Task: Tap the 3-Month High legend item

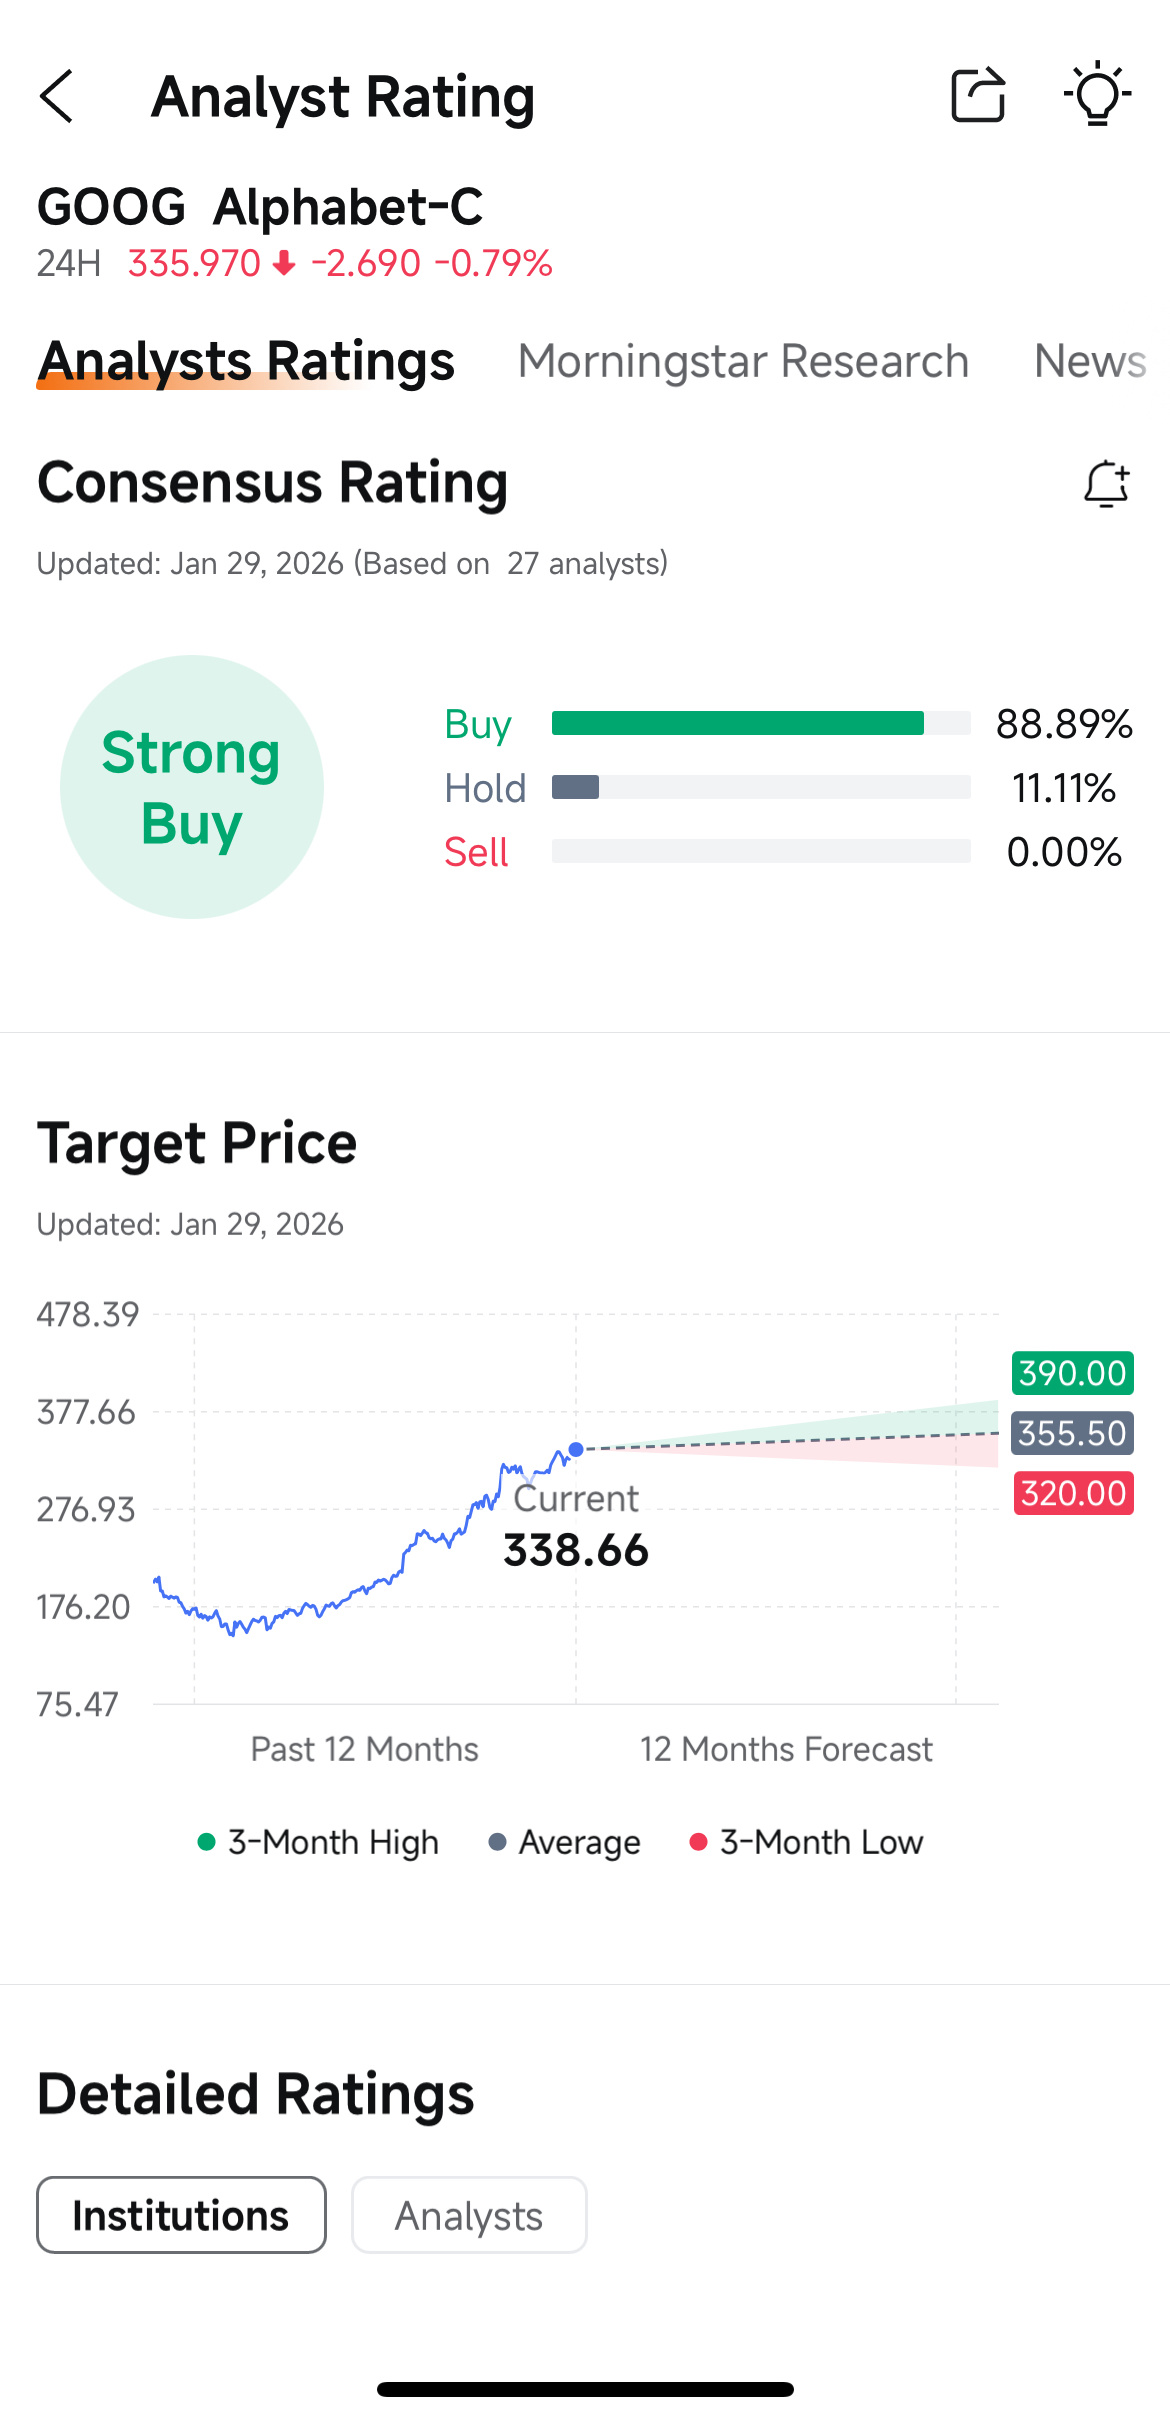Action: (319, 1842)
